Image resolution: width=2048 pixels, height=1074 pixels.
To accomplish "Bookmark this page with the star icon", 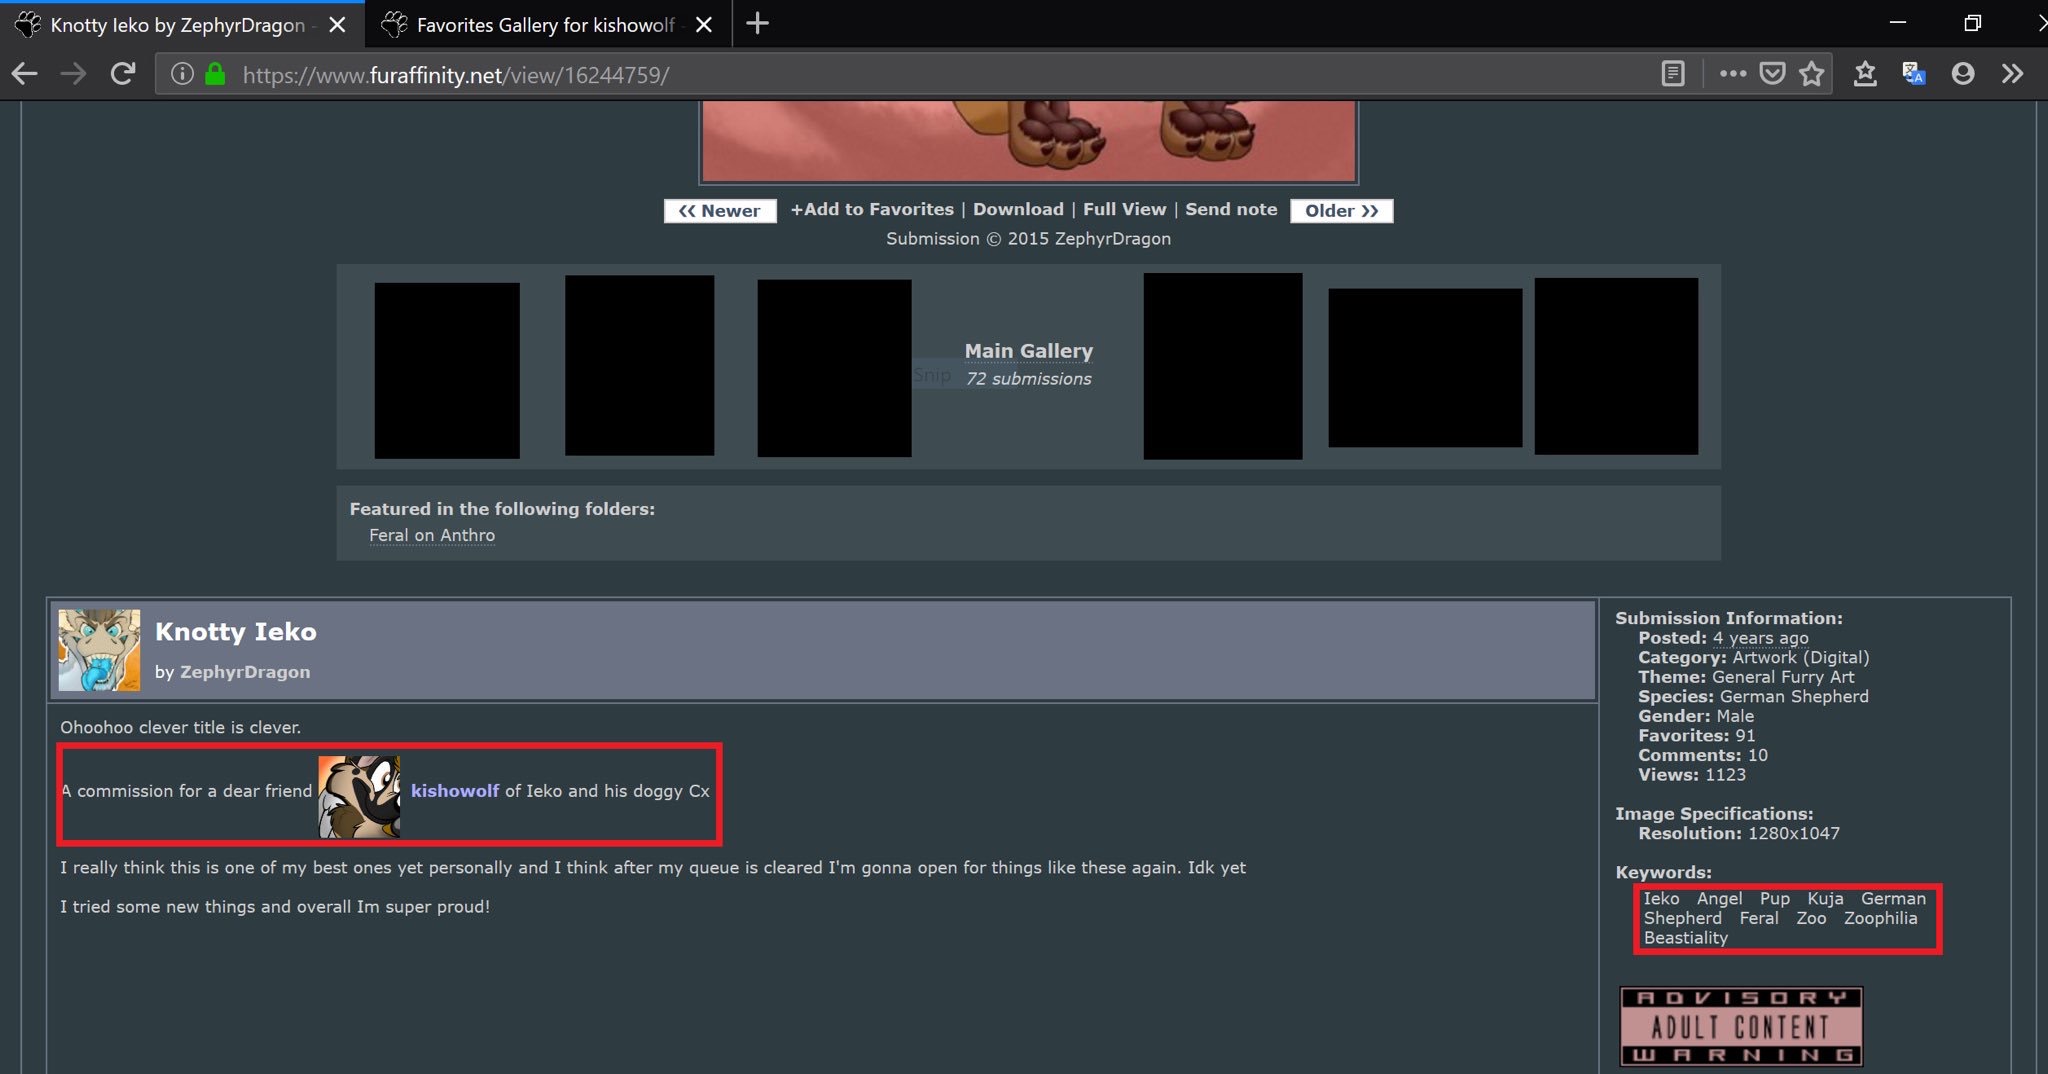I will pos(1811,74).
